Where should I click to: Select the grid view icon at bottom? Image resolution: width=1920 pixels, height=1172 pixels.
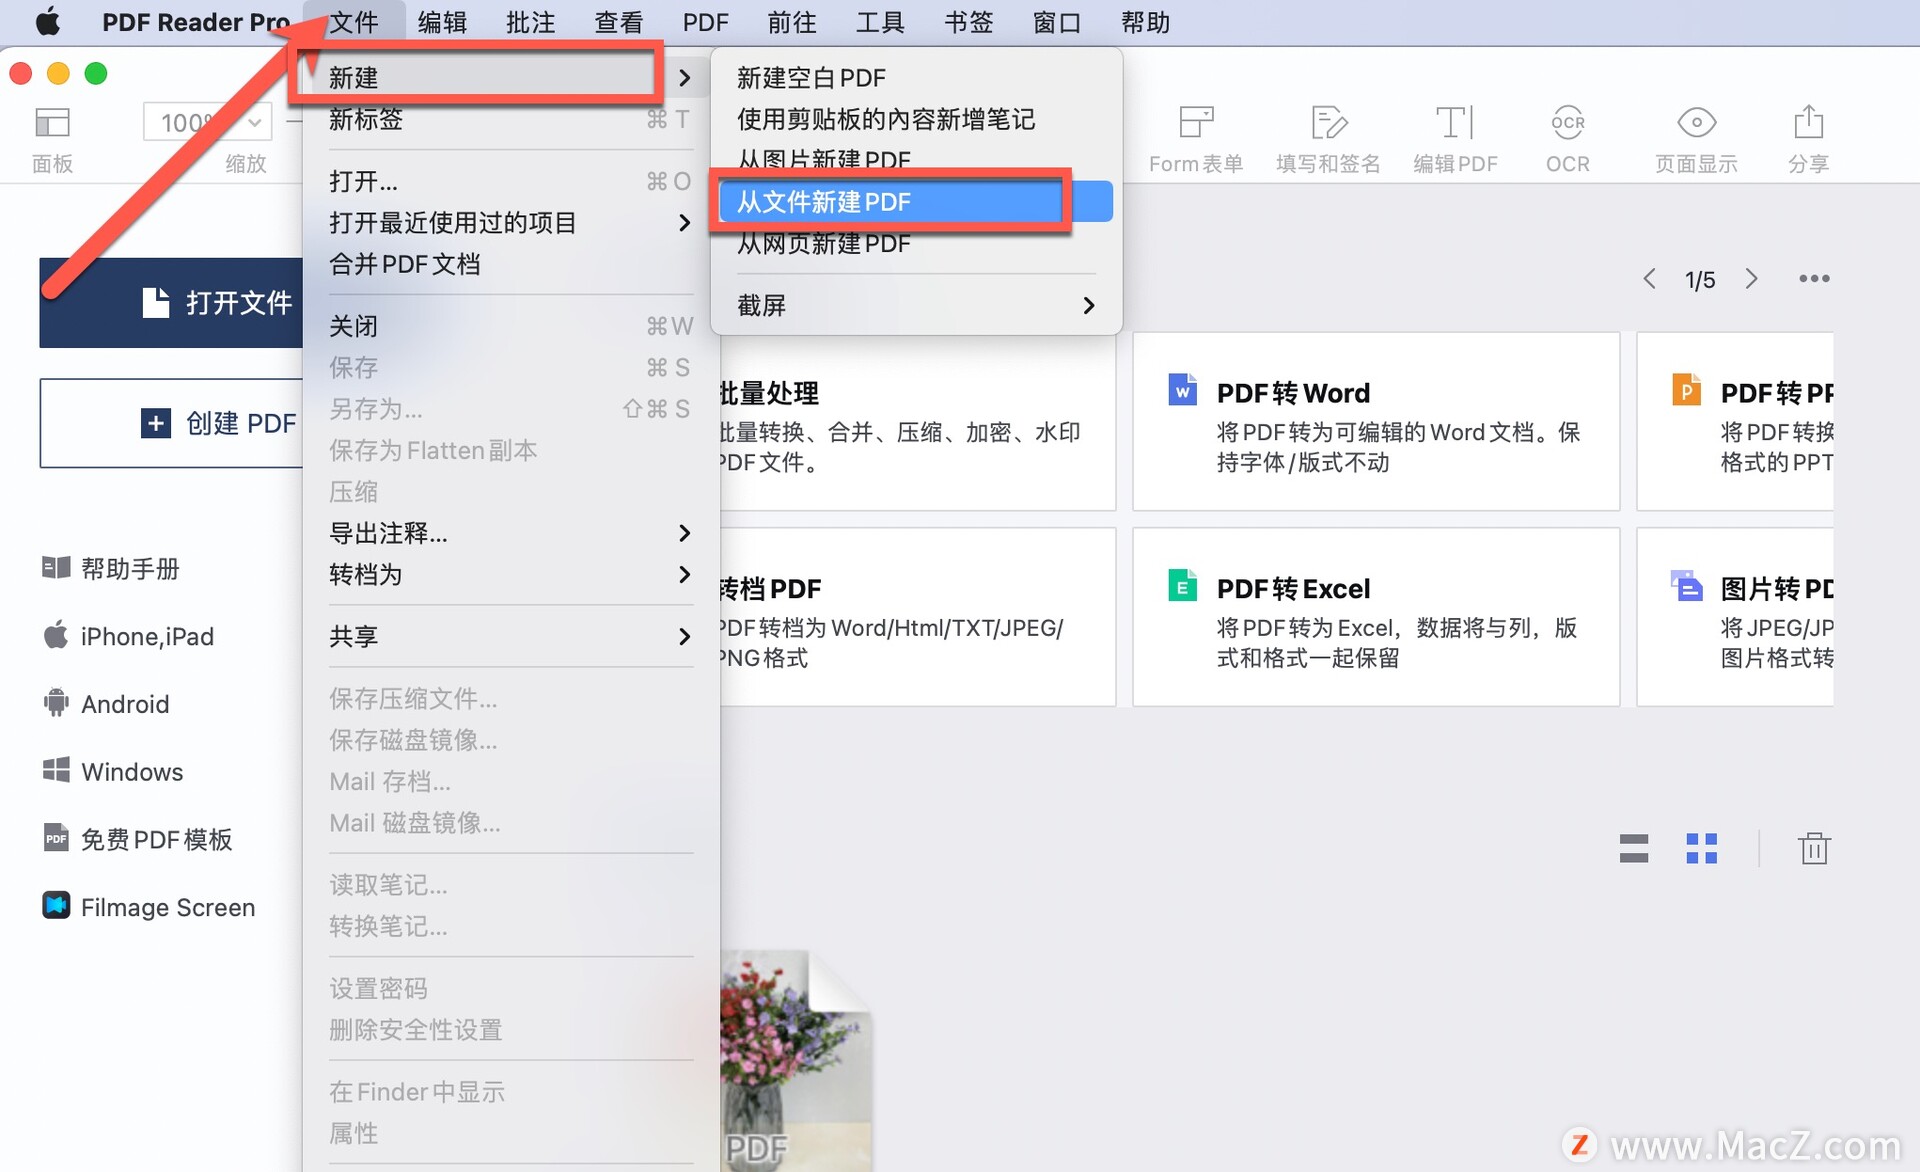tap(1705, 846)
